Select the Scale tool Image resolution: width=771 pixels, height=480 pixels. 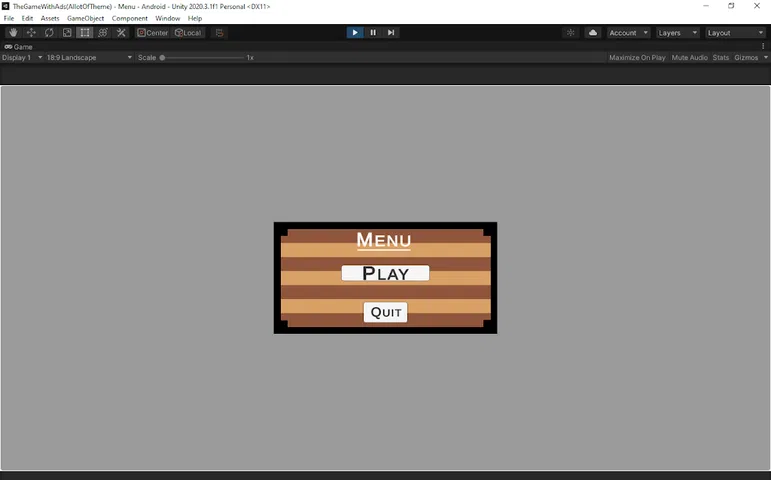[67, 33]
